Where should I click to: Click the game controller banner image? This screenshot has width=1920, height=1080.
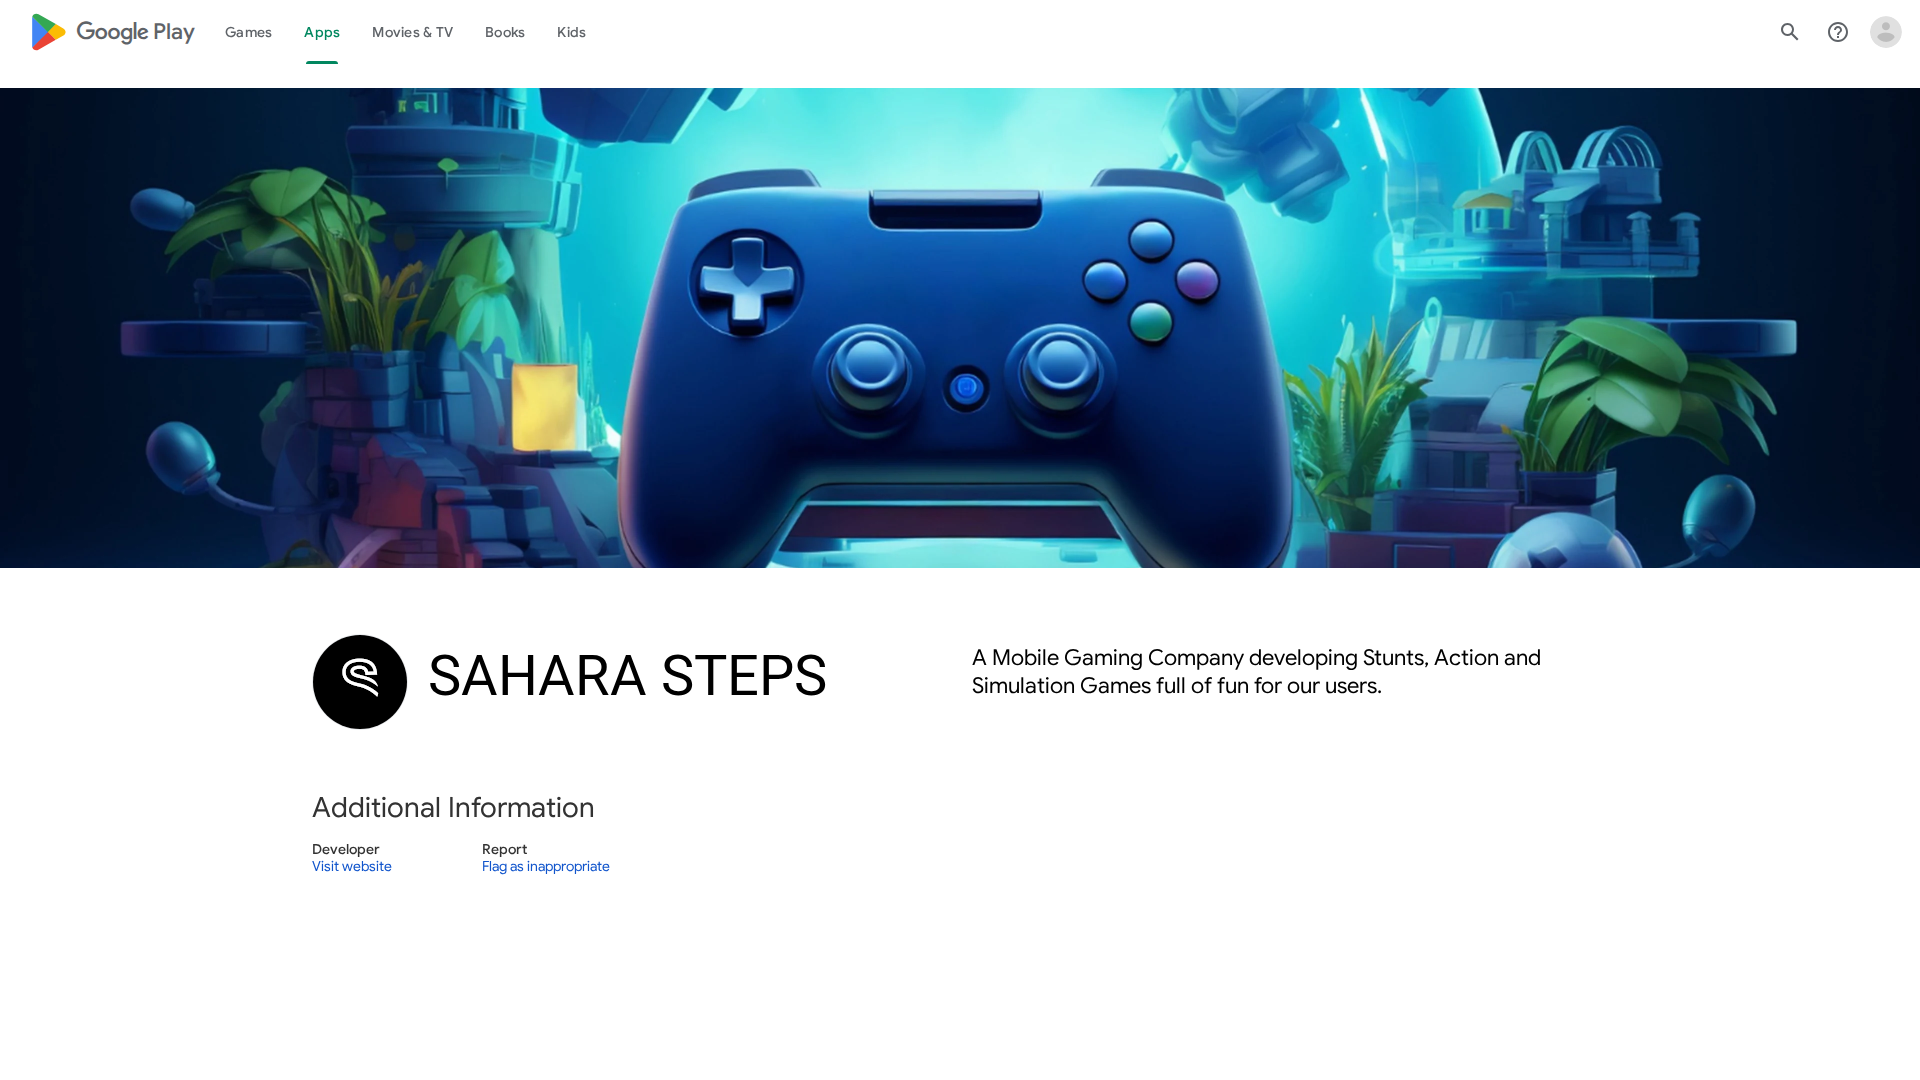(960, 328)
